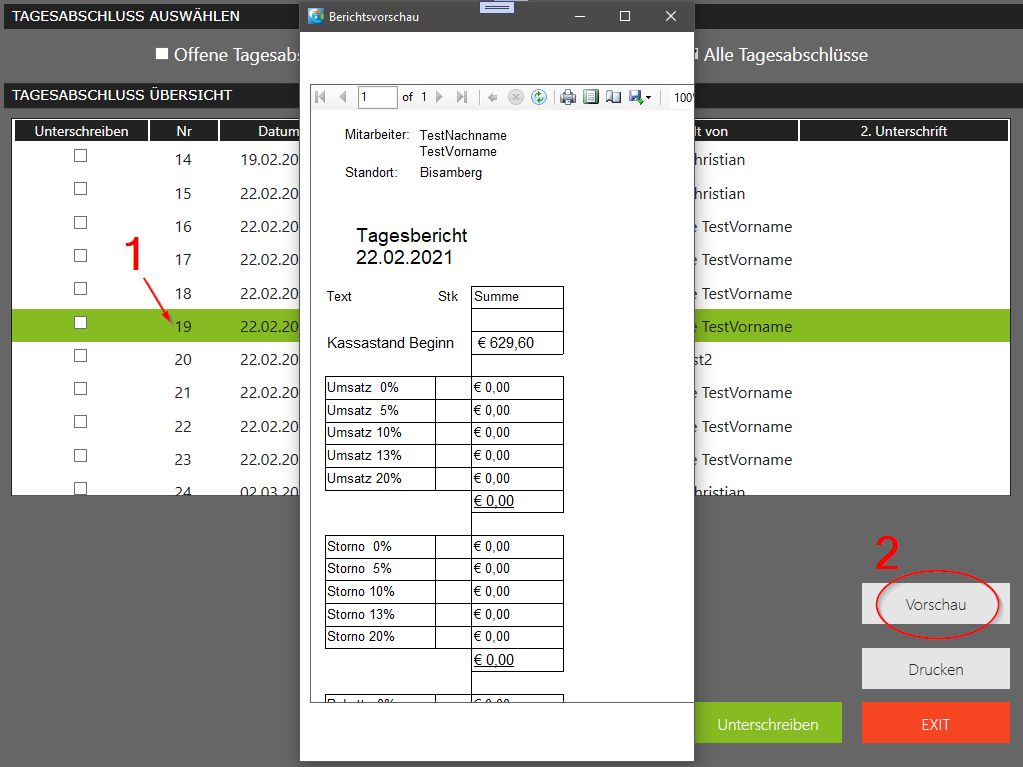Open page setup icon in report toolbar
Viewport: 1023px width, 767px height.
[613, 97]
